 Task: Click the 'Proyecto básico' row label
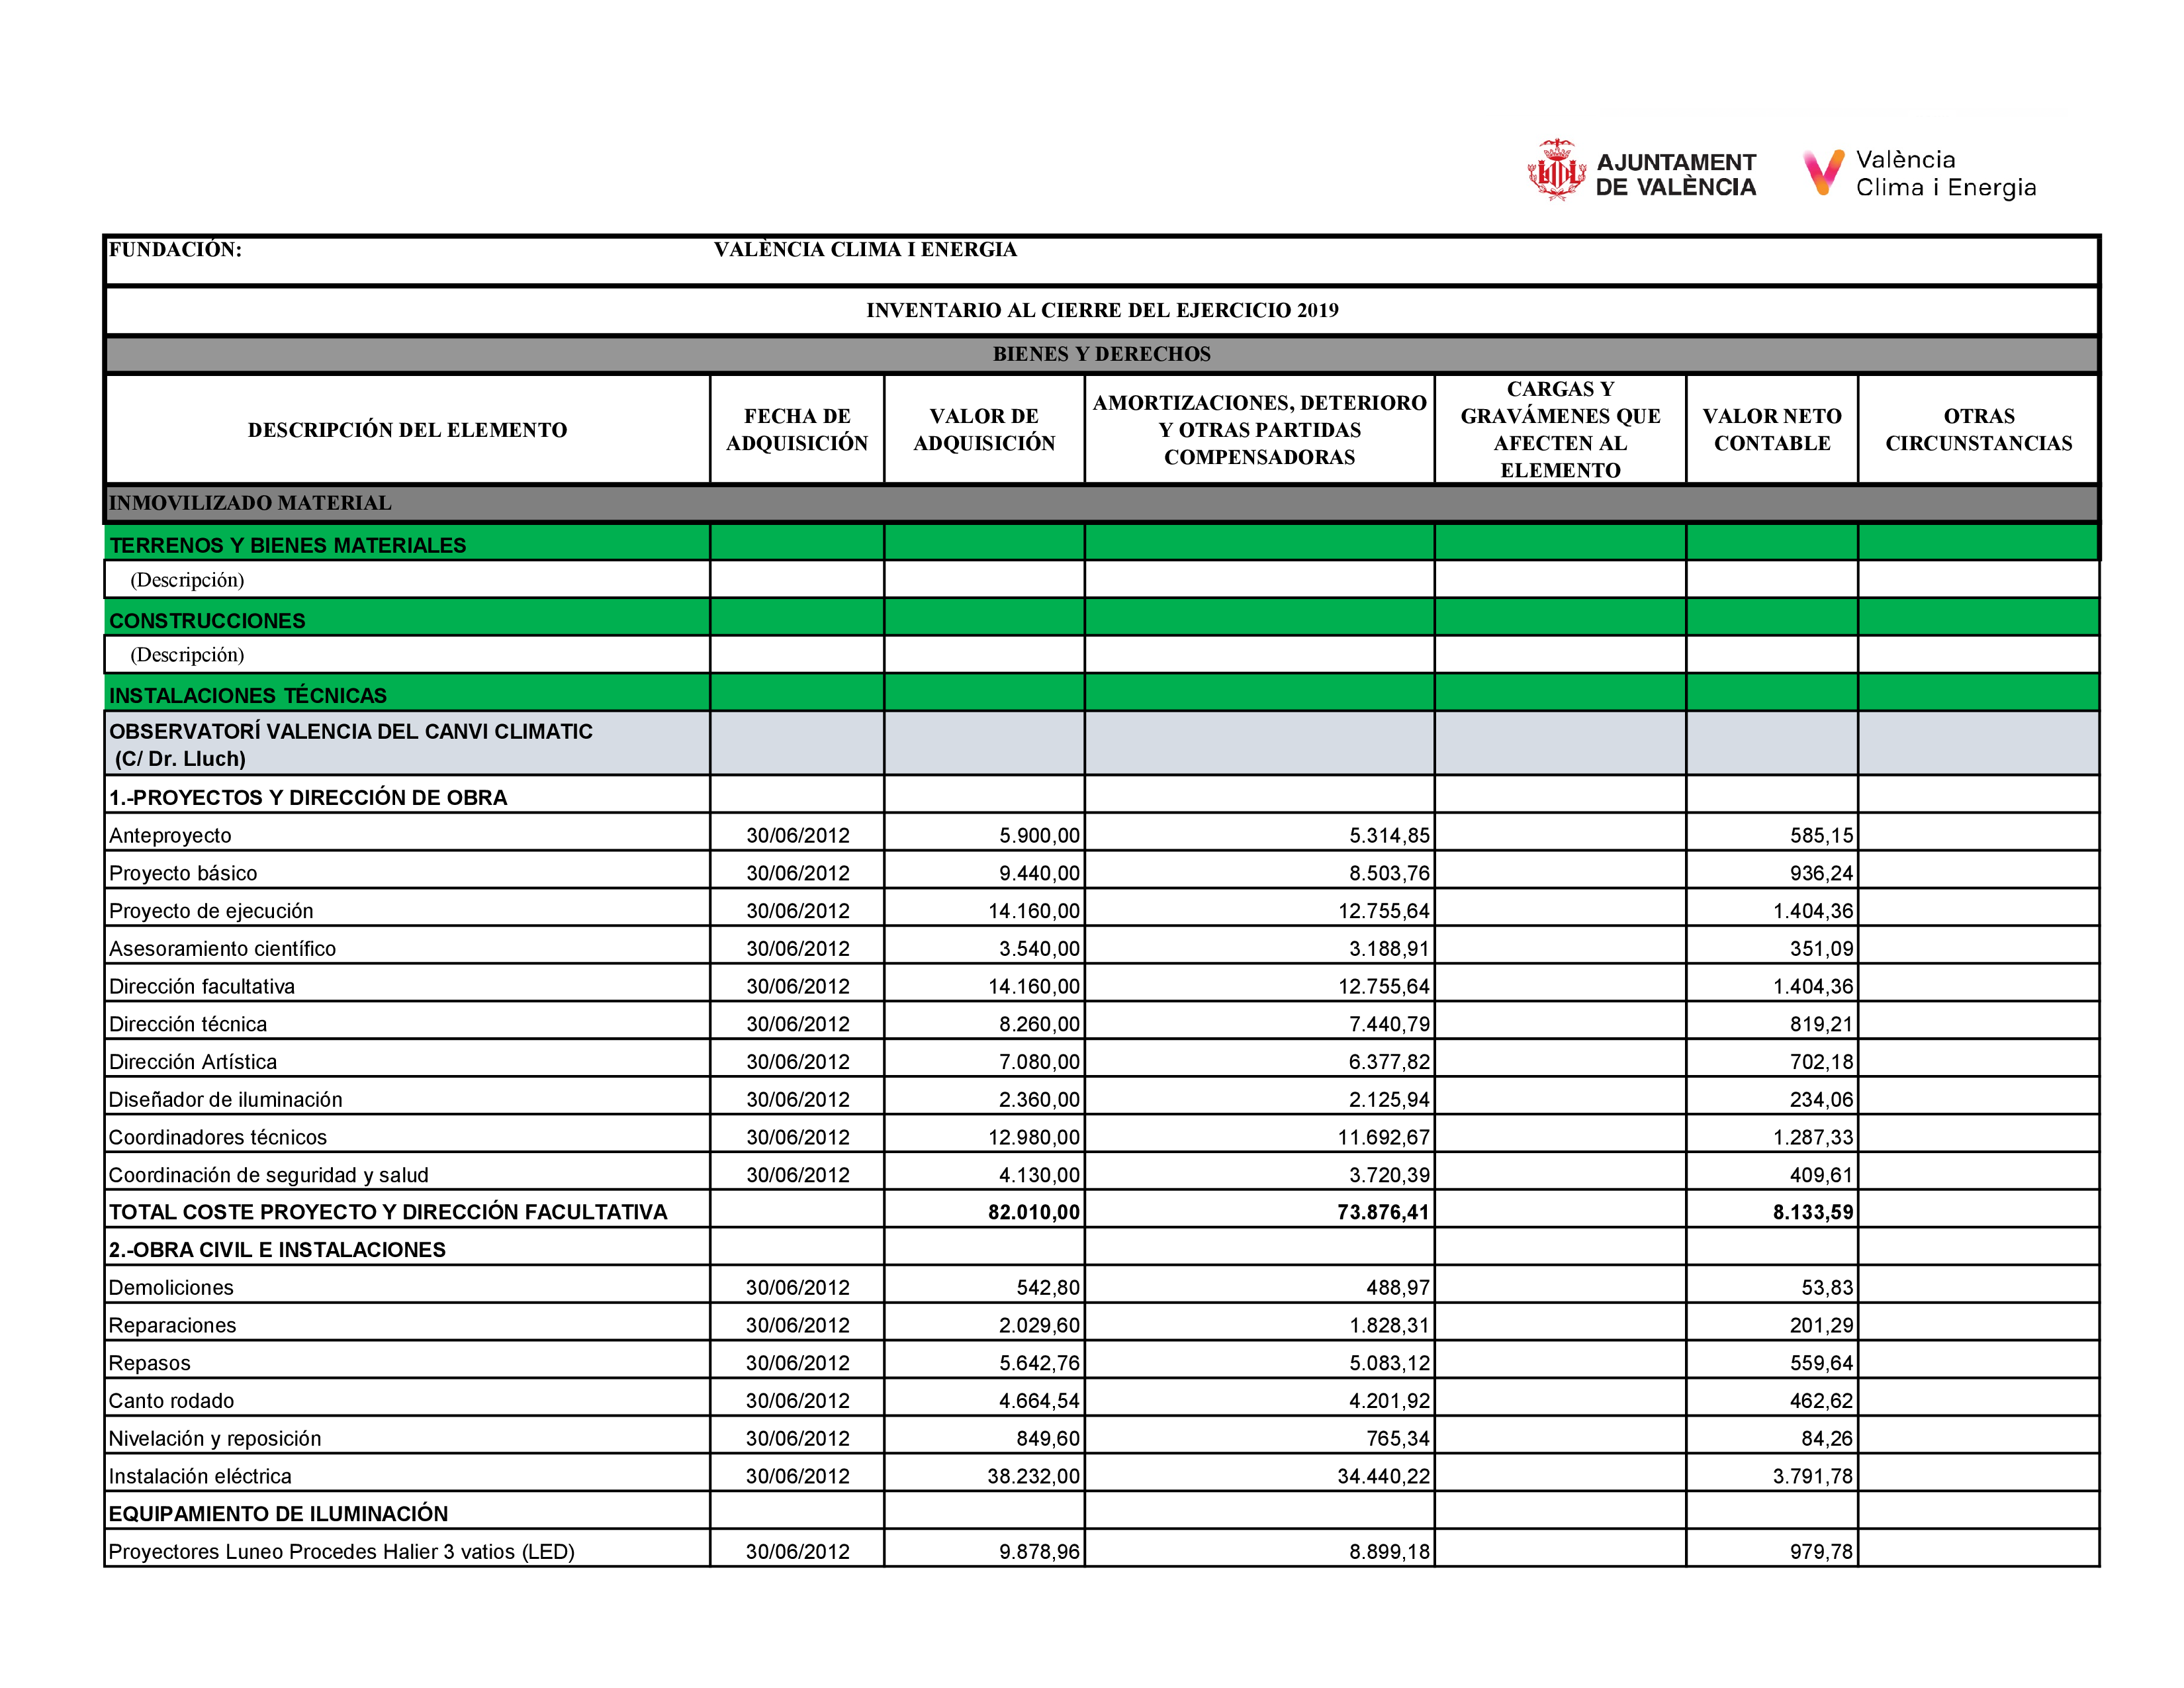[183, 873]
